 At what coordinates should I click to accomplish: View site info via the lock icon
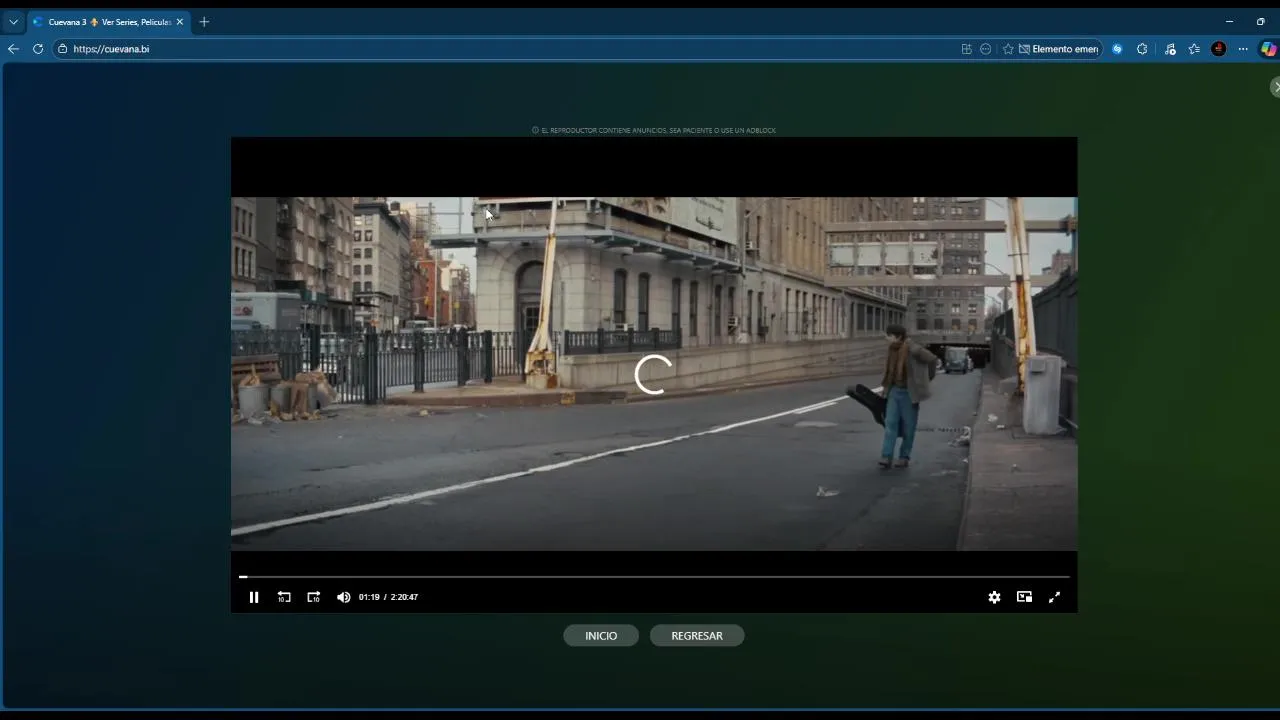(x=62, y=49)
